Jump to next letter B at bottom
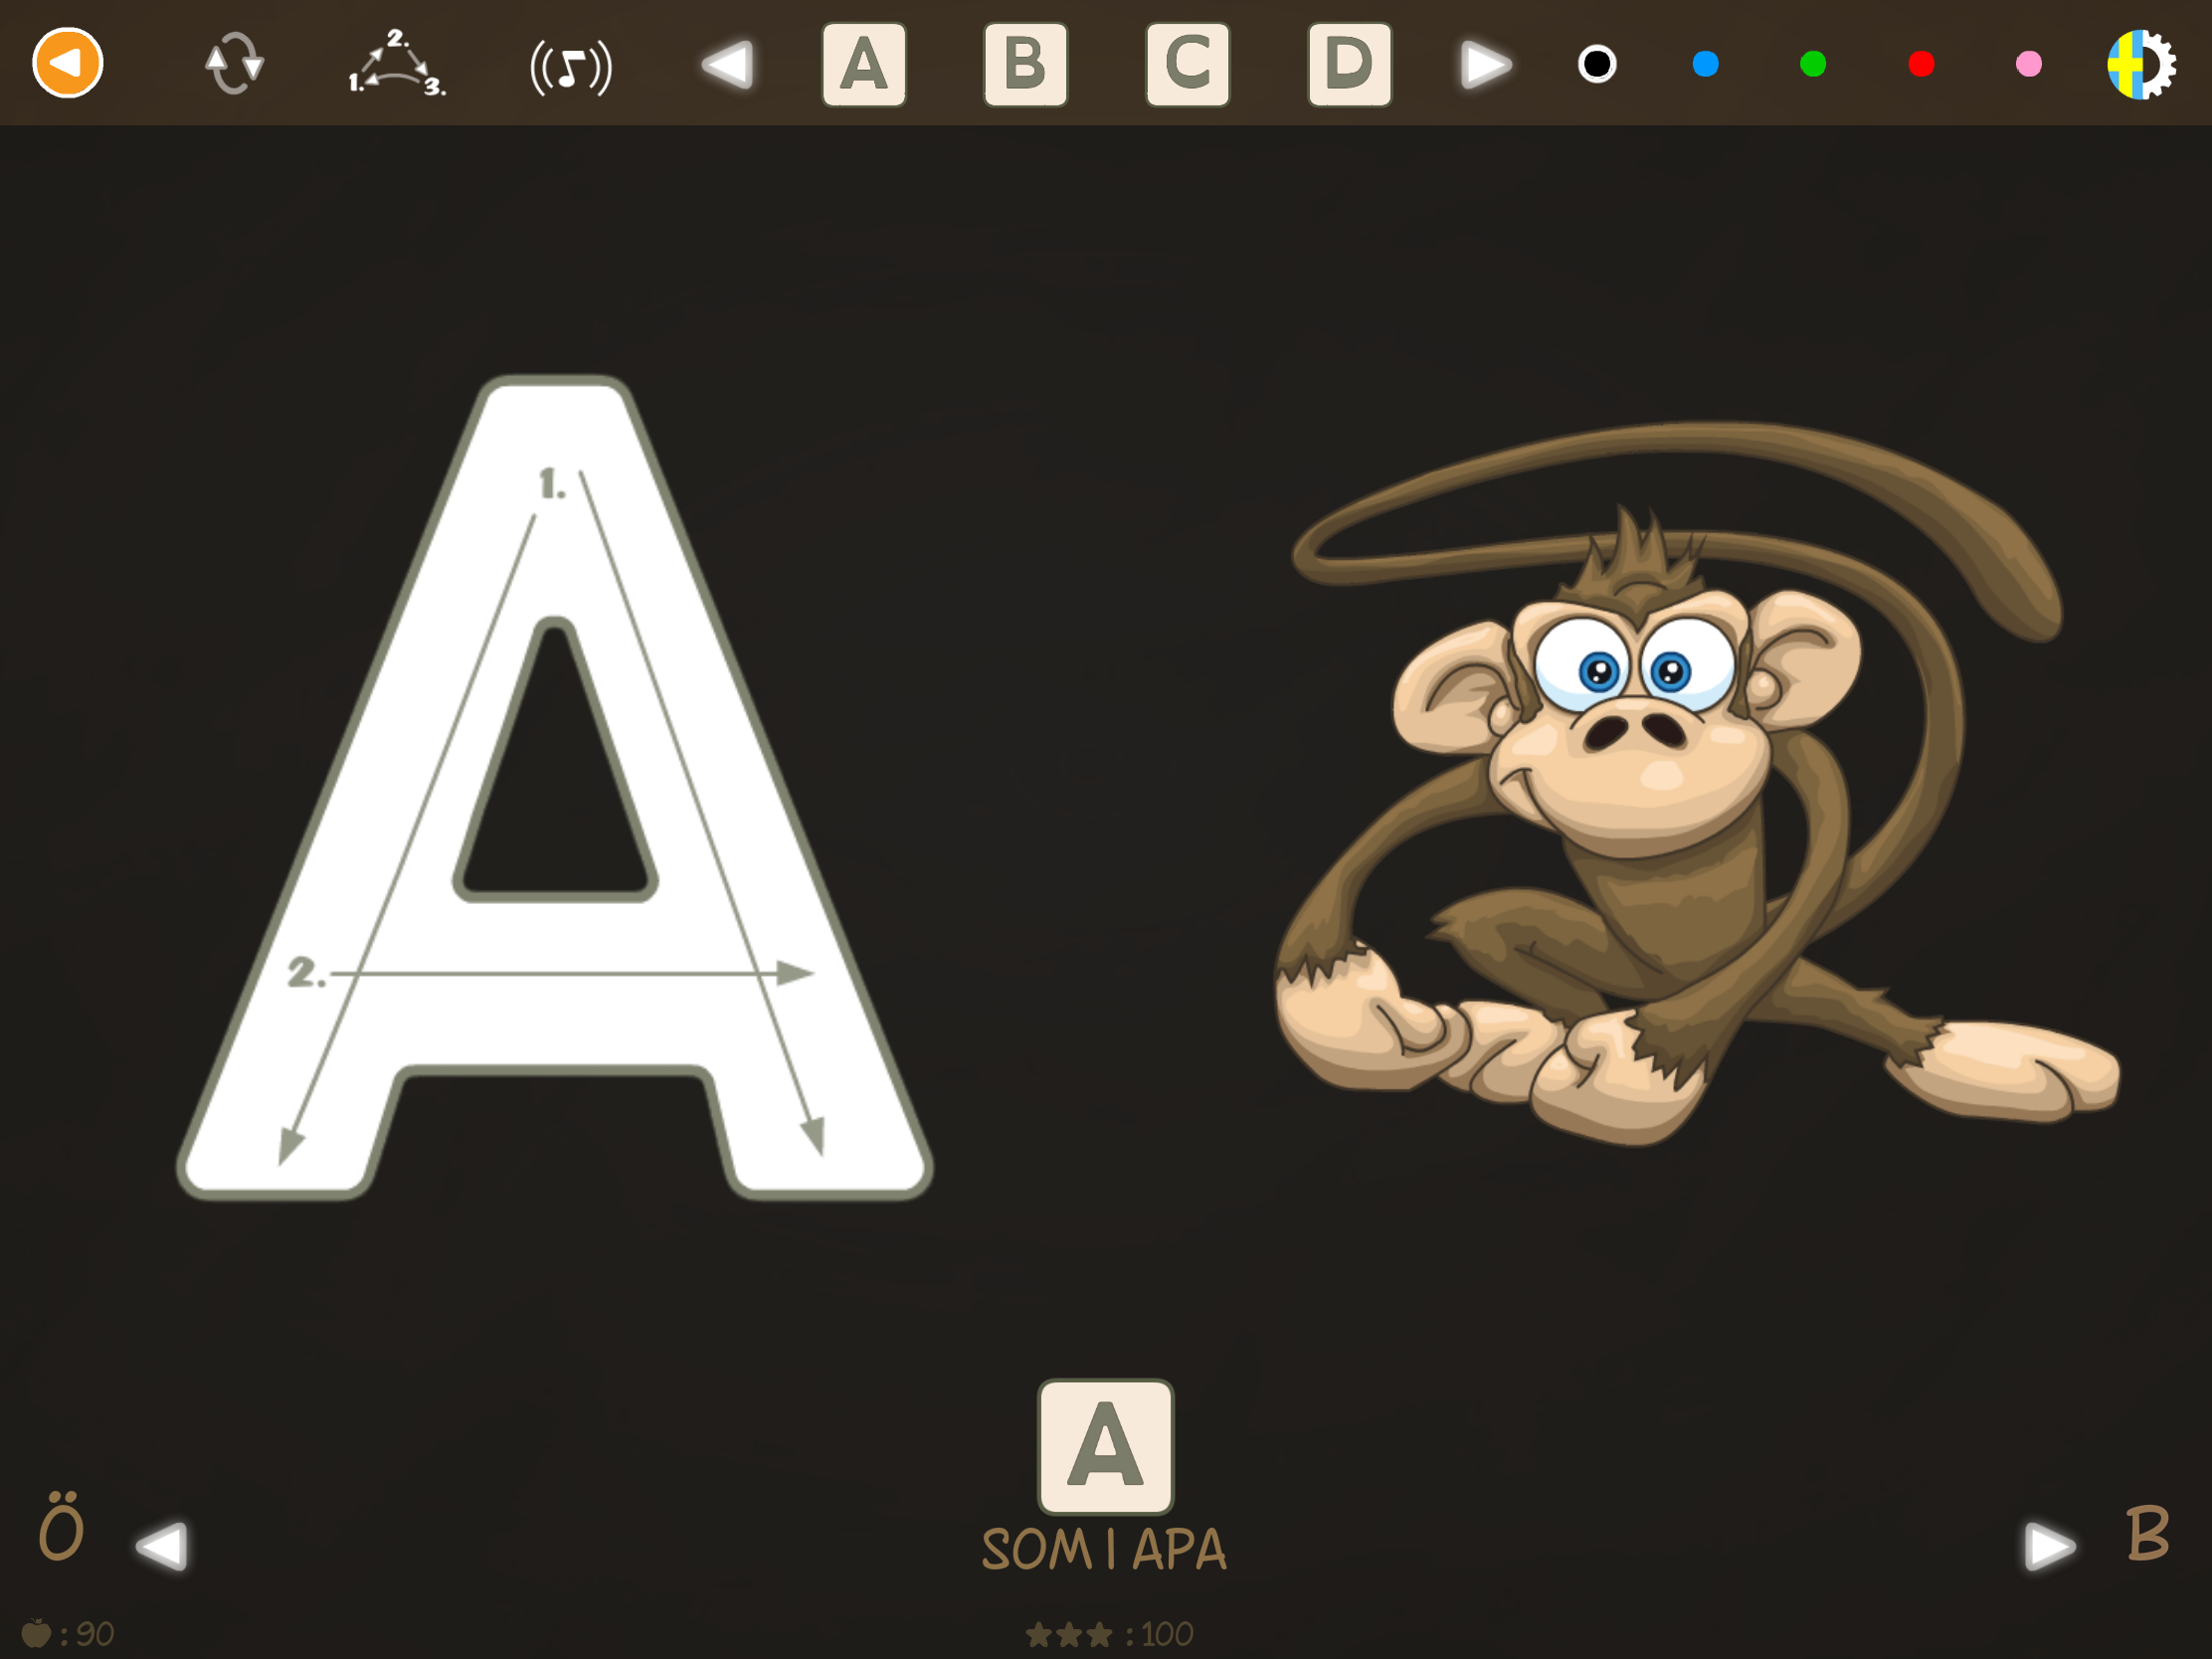 [x=2148, y=1533]
